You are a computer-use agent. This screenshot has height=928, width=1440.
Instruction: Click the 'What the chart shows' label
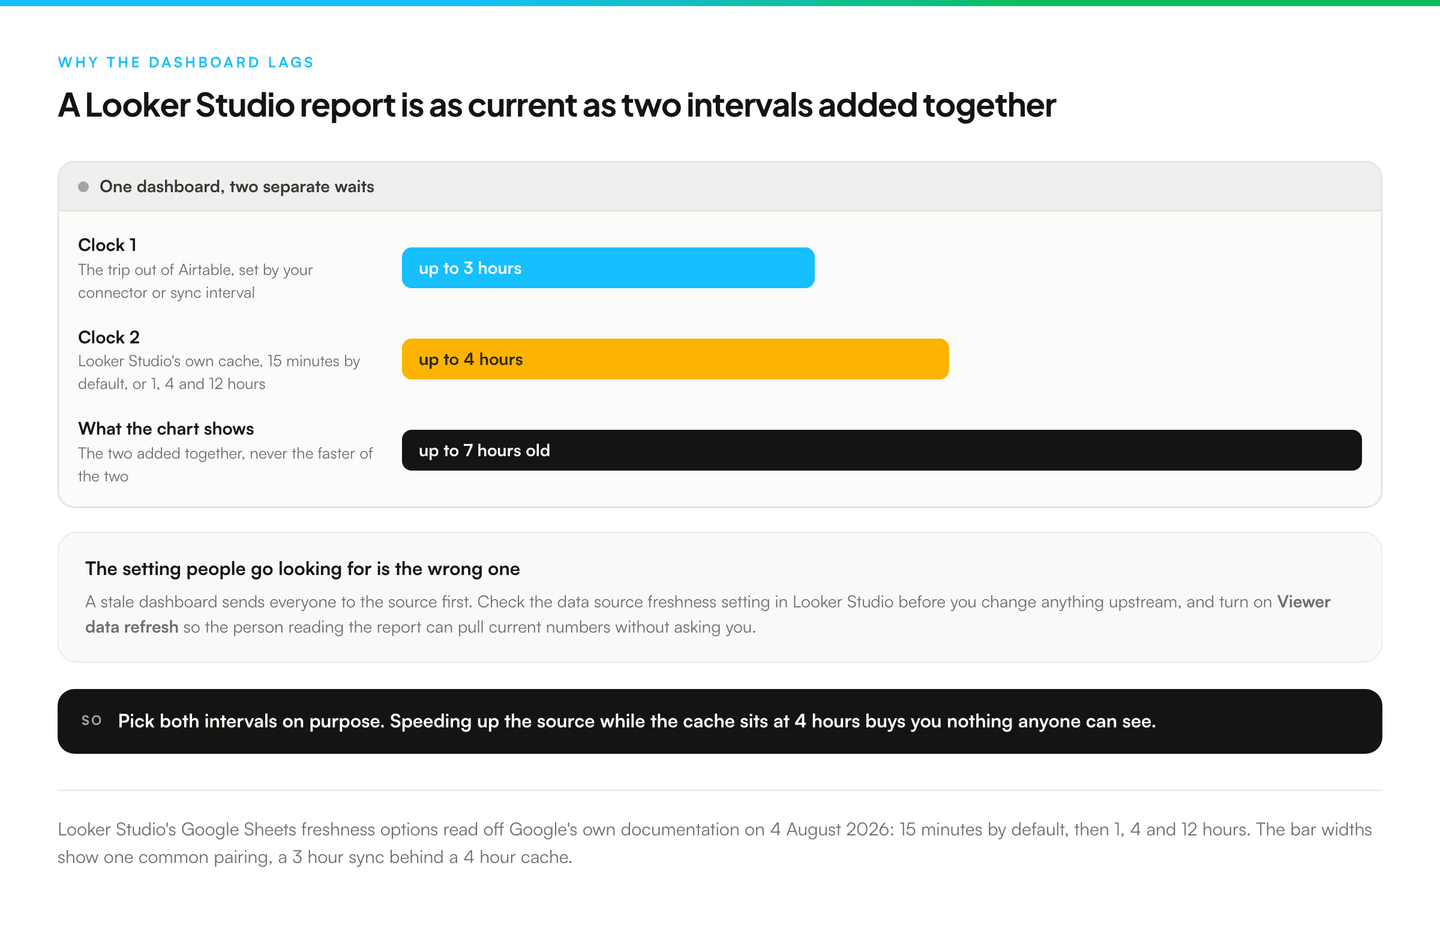point(166,429)
